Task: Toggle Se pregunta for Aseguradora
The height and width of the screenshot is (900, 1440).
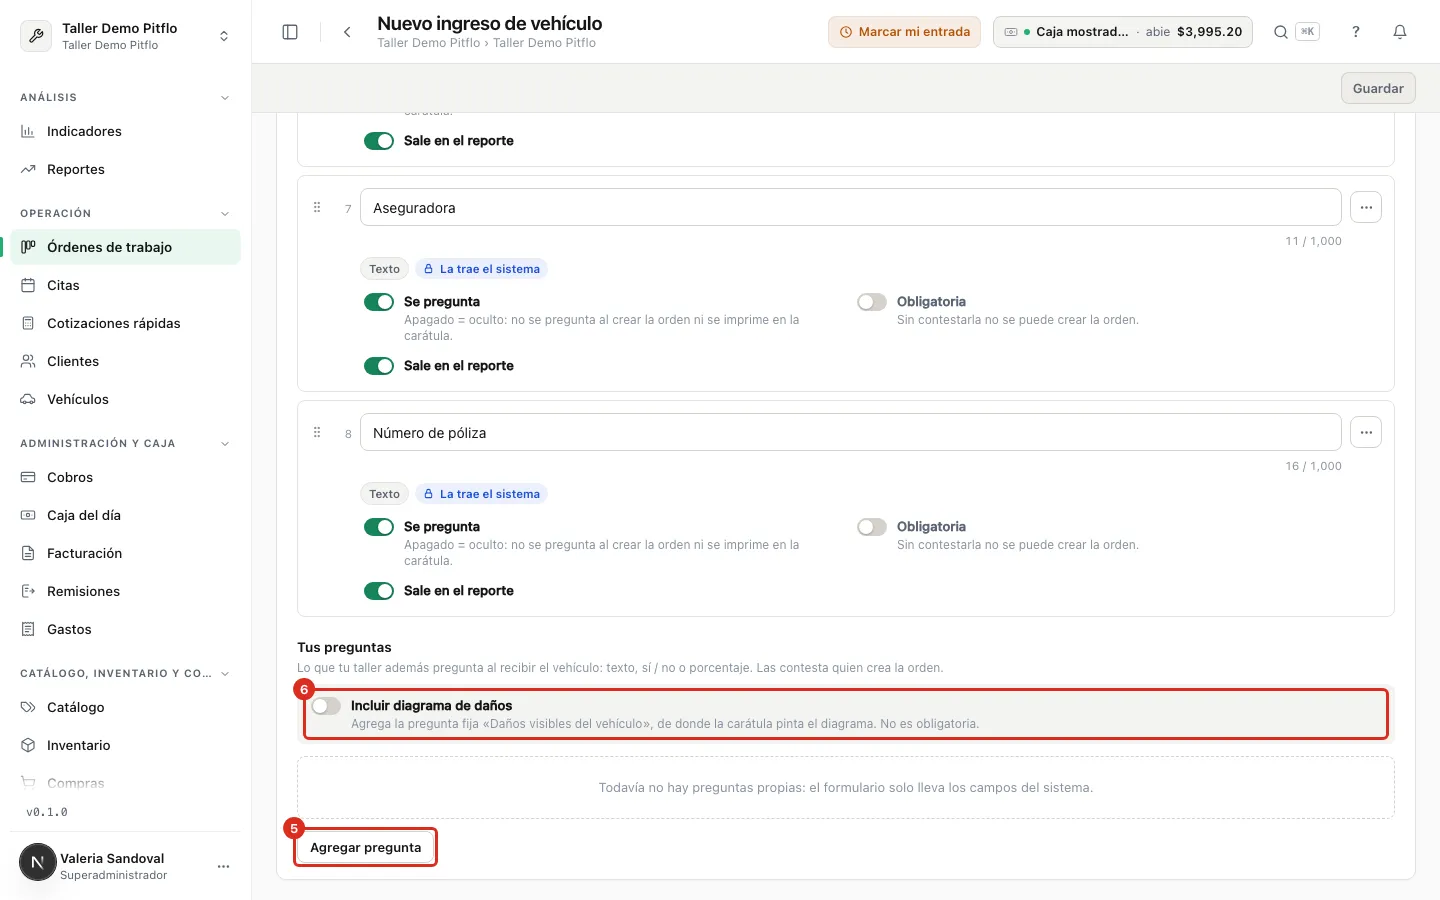Action: tap(379, 302)
